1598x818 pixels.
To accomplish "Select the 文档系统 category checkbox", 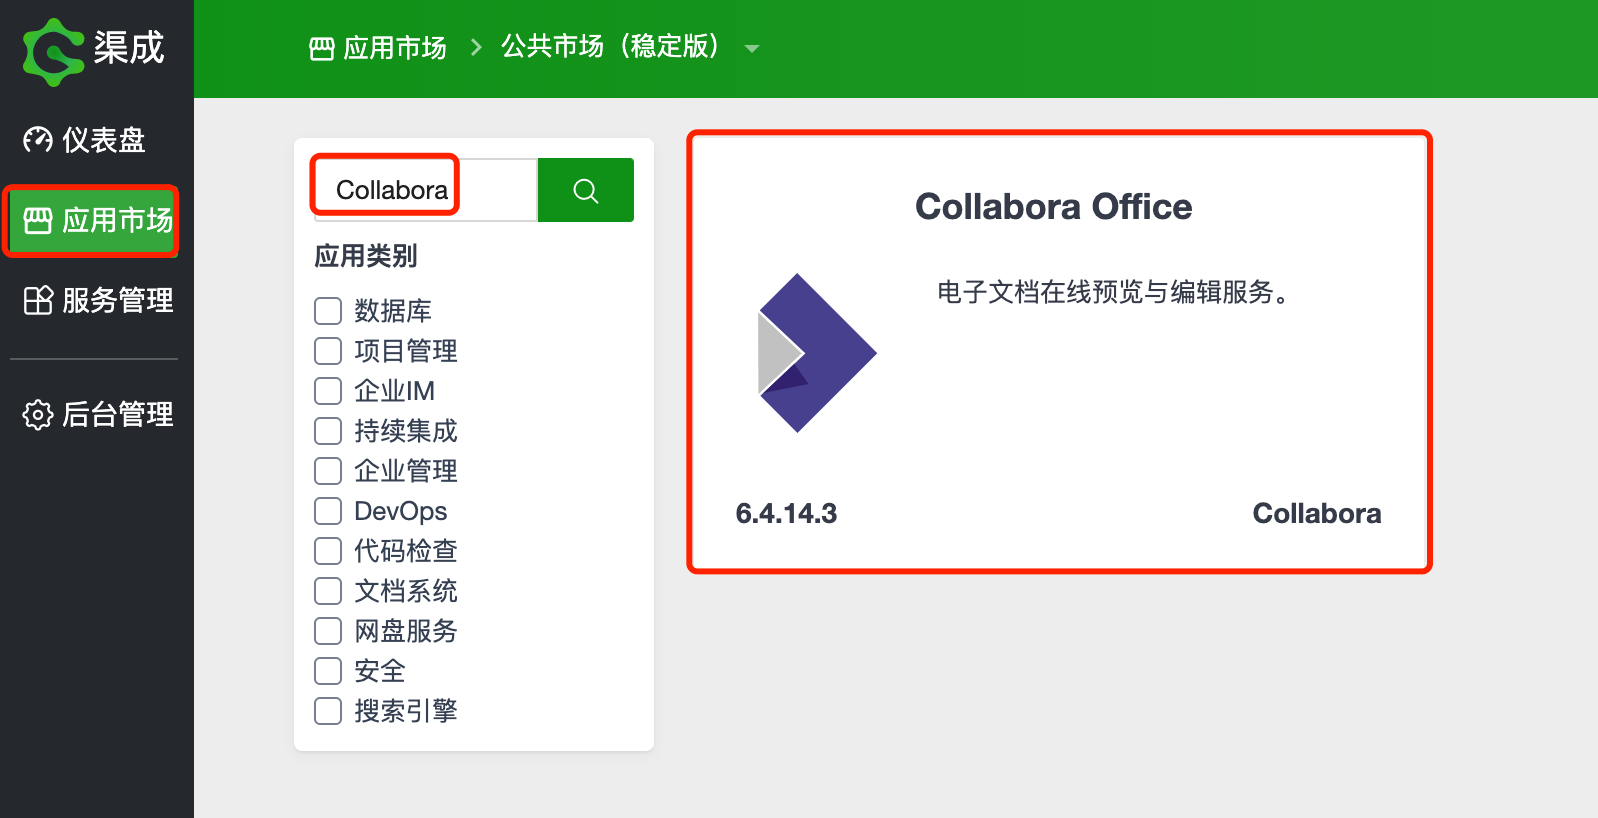I will 328,591.
